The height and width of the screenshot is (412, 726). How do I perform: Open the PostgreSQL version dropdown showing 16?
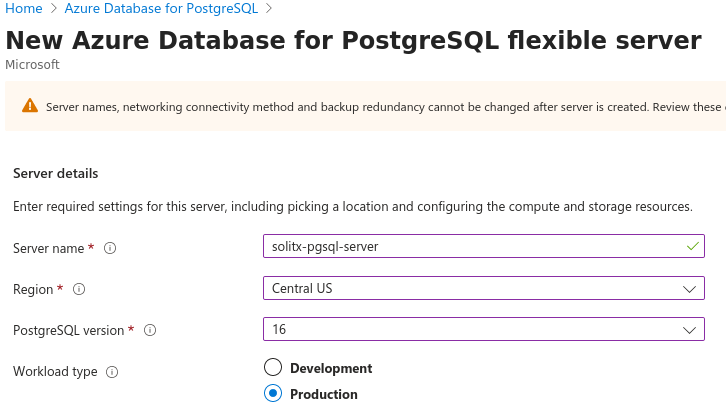coord(484,329)
